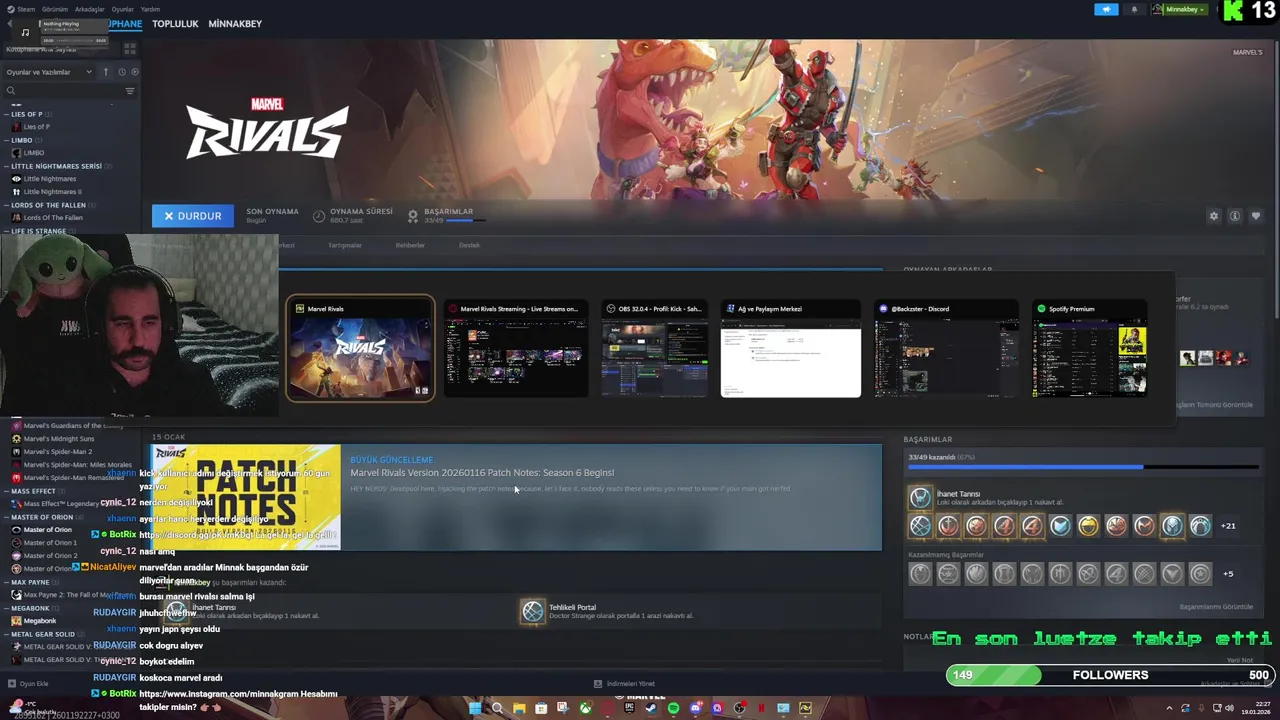Select OBS 32.0.4 window thumbnail
Viewport: 1280px width, 720px height.
pyautogui.click(x=655, y=348)
